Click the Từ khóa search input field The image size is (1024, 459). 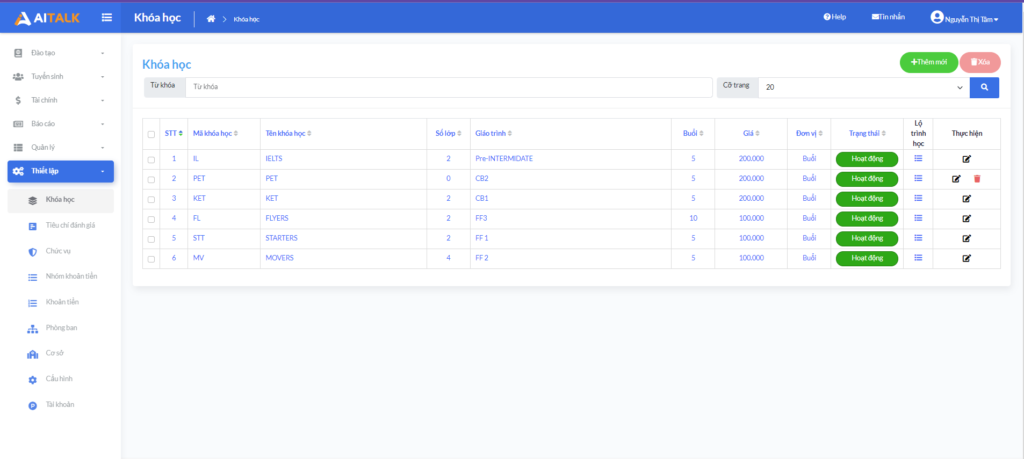pos(448,88)
